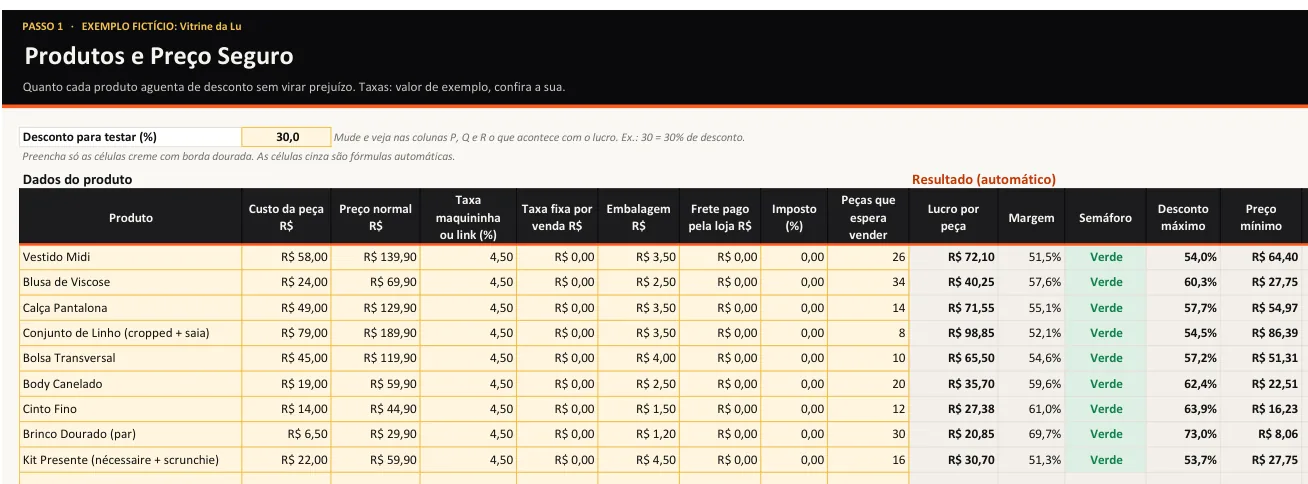
Task: Select the machine fee cell 4,50 for Body Canelado
Action: pyautogui.click(x=468, y=384)
